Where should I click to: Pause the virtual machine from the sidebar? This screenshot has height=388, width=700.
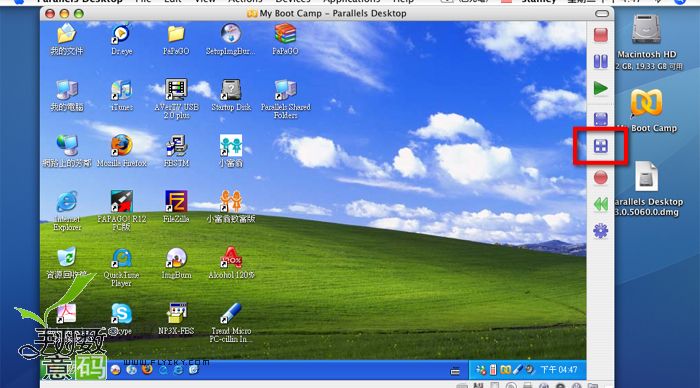pos(600,62)
